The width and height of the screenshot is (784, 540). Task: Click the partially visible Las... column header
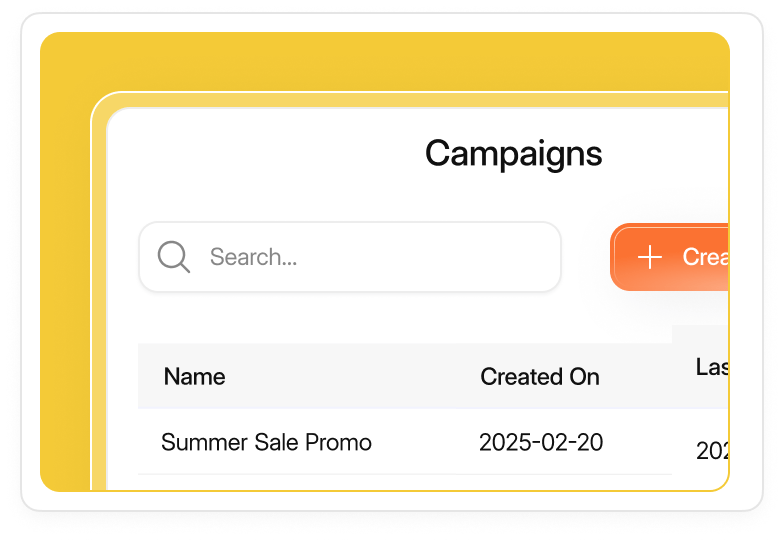tap(711, 367)
